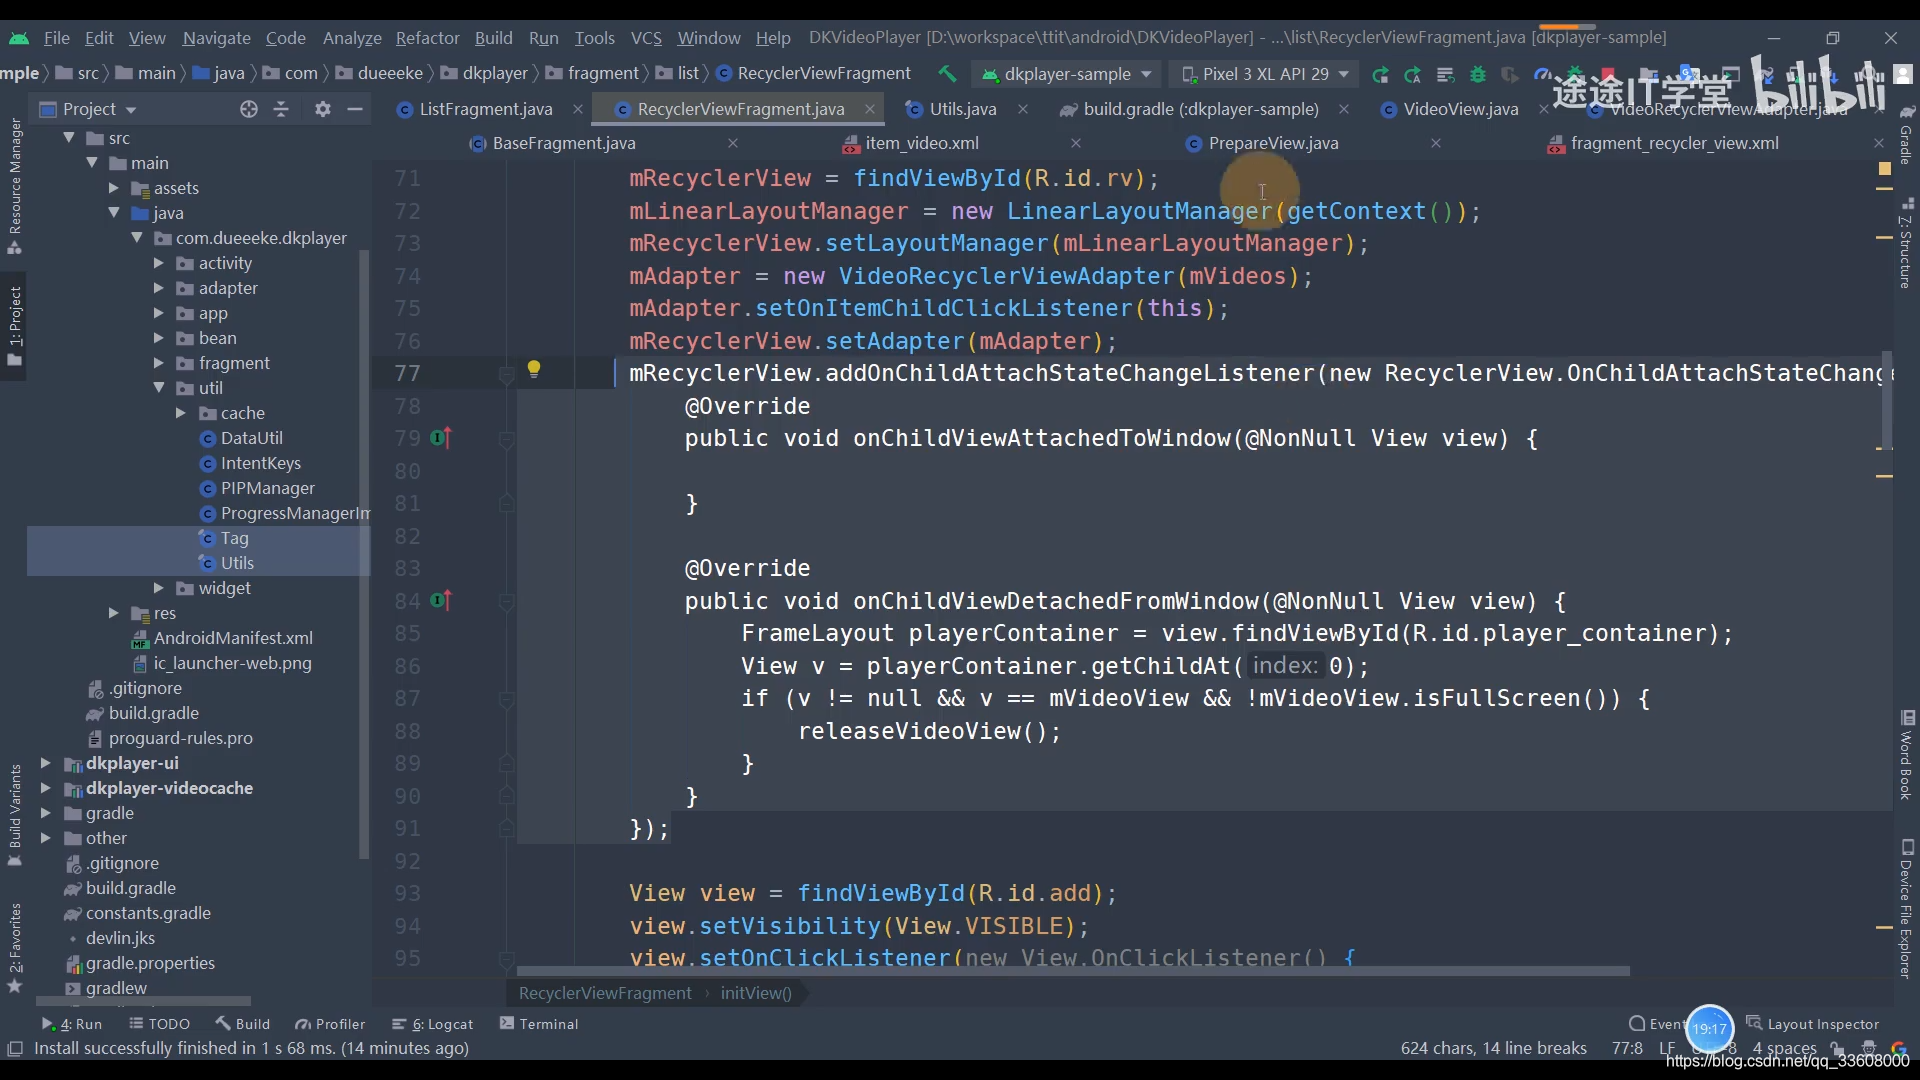Toggle fold marker at line 95
The width and height of the screenshot is (1920, 1080).
(x=506, y=959)
